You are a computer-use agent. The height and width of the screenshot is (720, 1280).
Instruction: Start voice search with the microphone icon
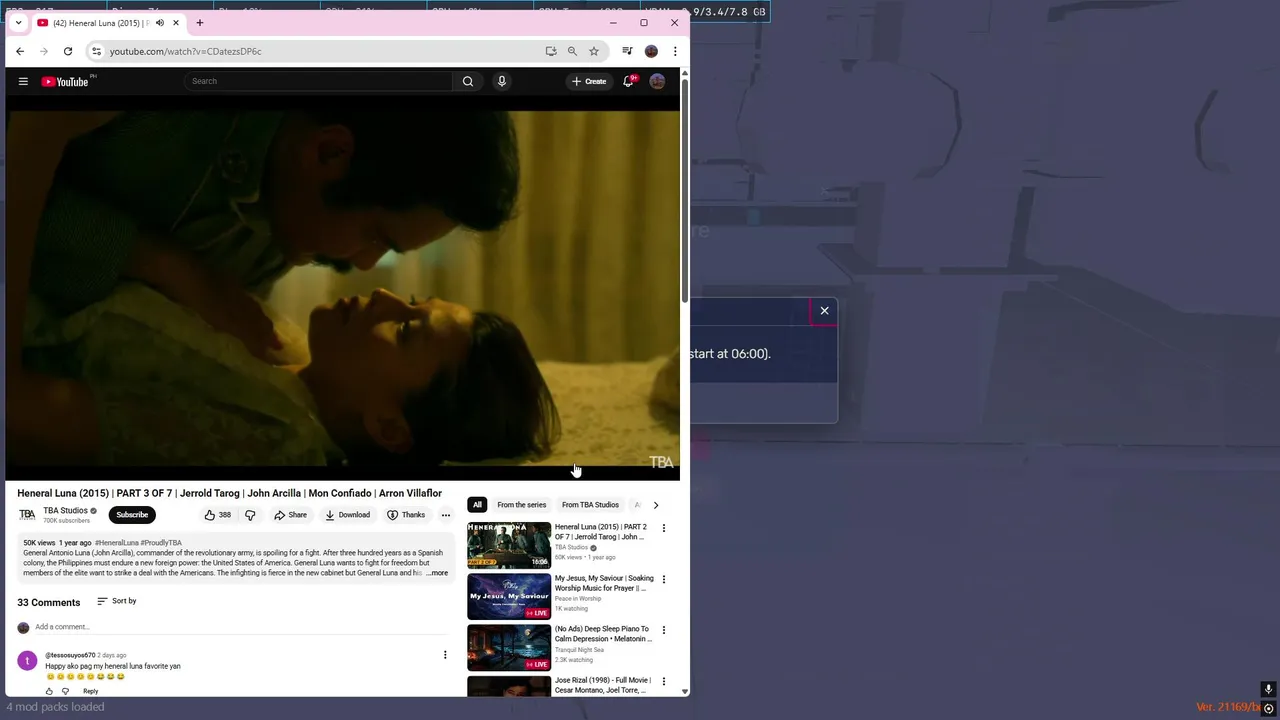502,81
